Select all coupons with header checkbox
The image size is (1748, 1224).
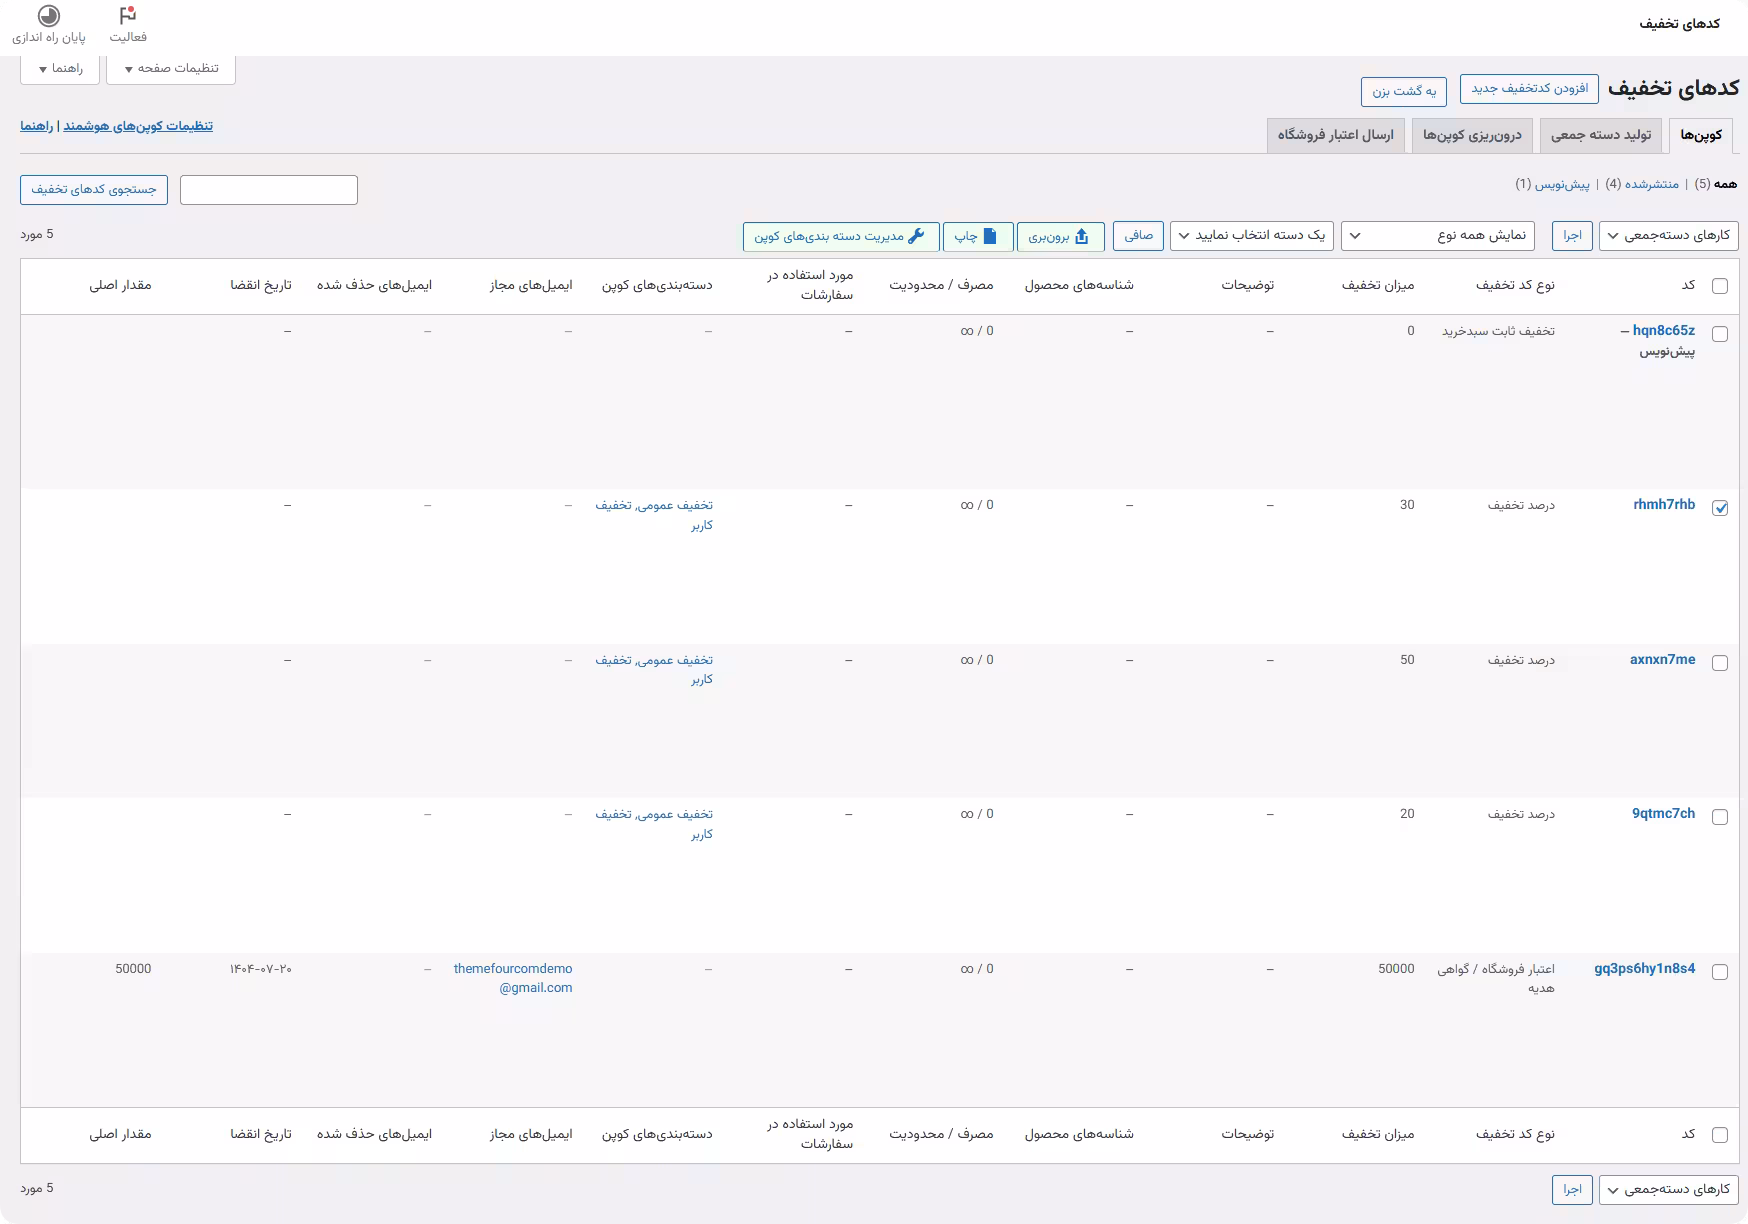pyautogui.click(x=1720, y=286)
